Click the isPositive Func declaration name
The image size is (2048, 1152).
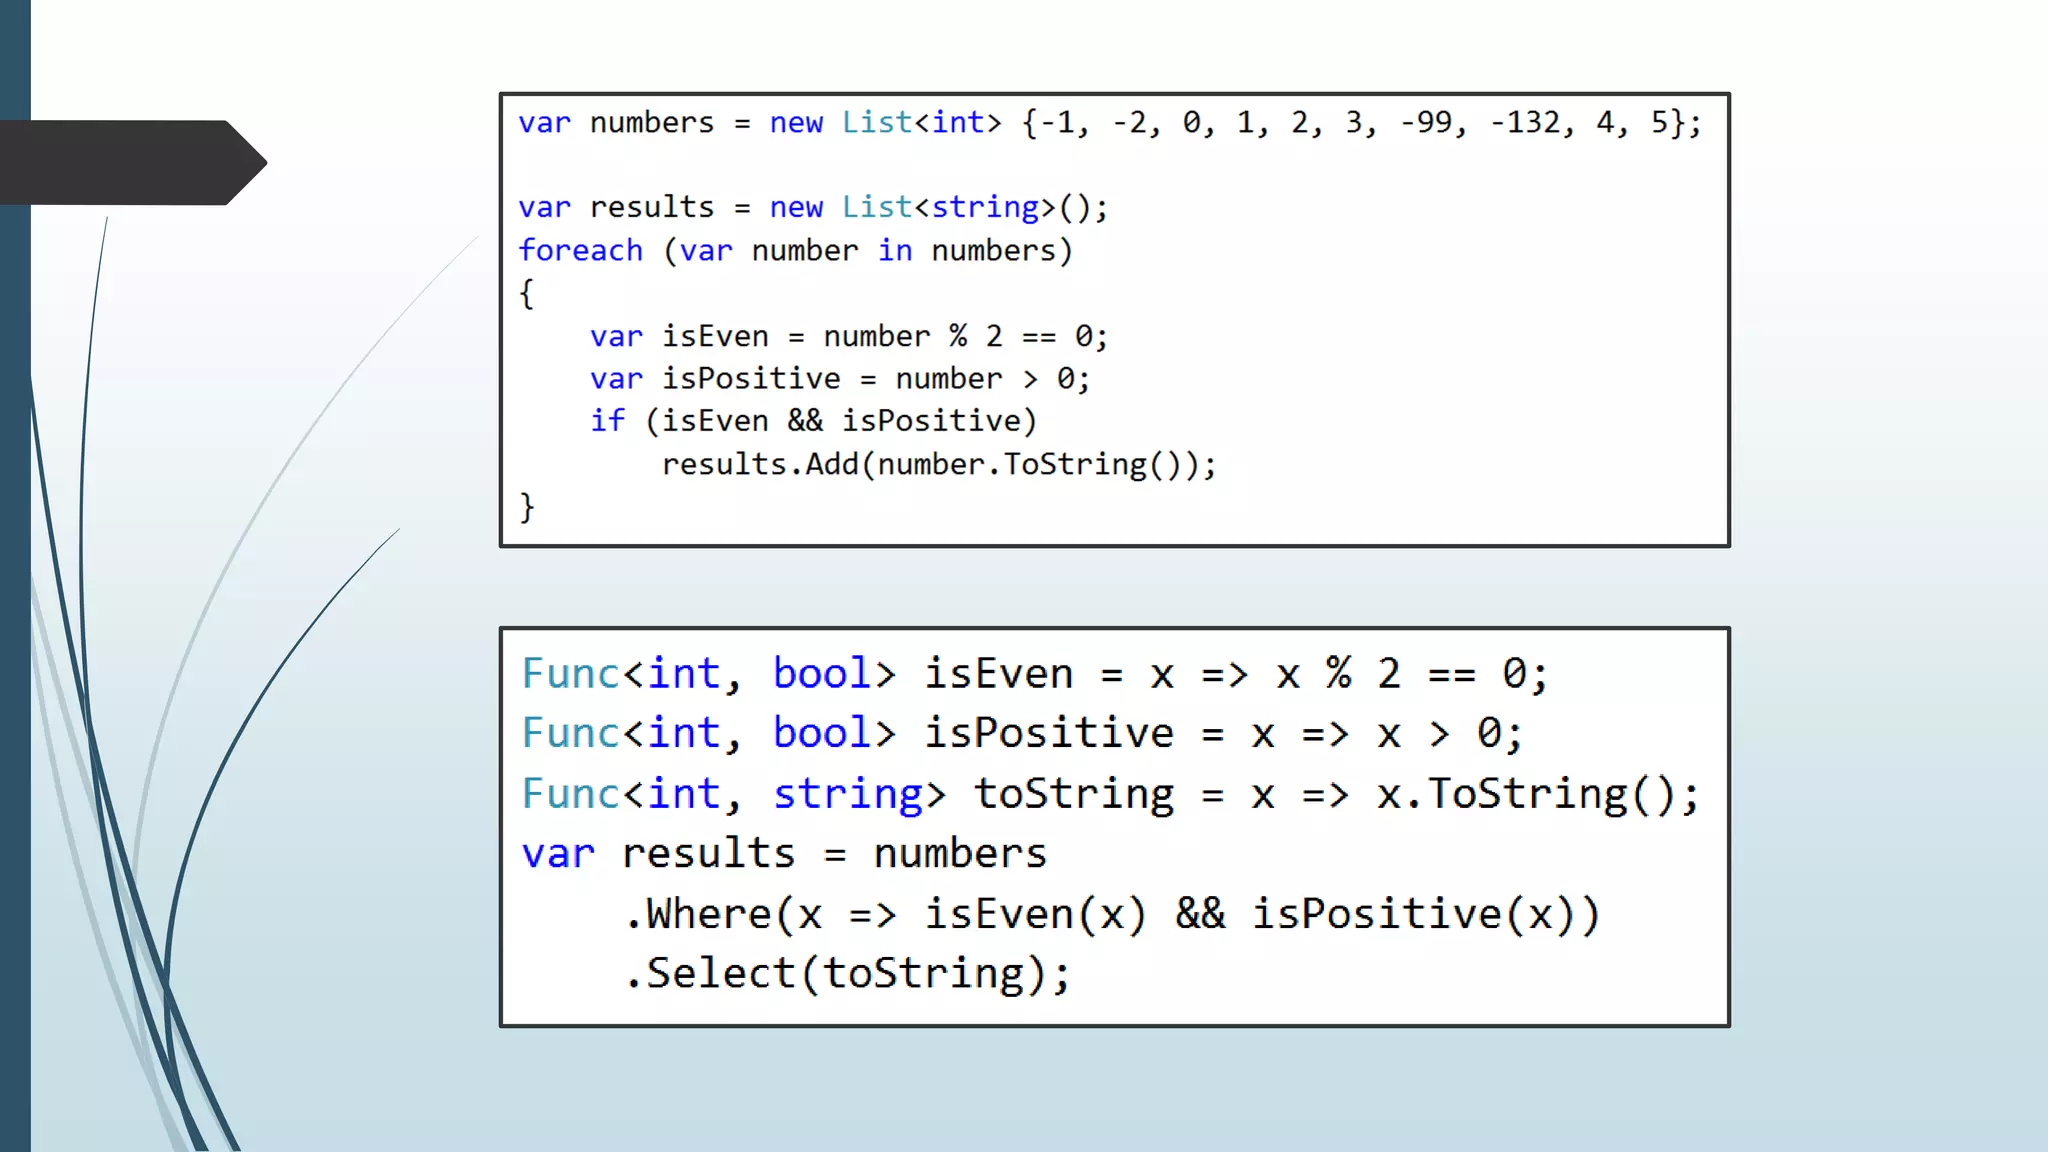coord(1048,733)
